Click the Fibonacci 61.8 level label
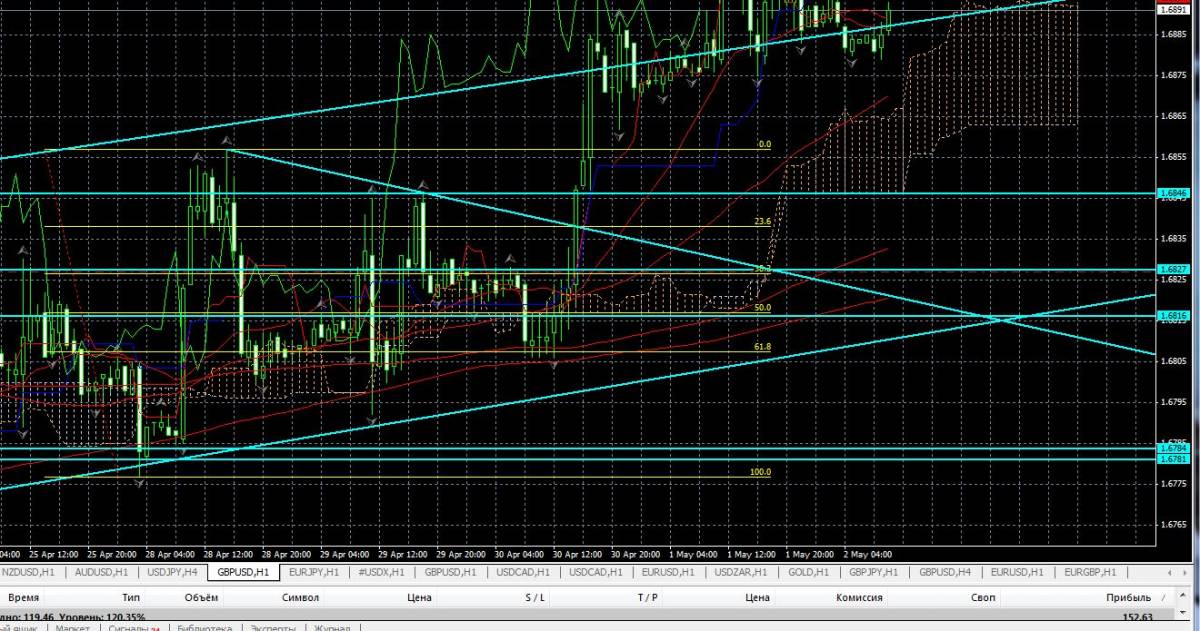 [x=762, y=346]
